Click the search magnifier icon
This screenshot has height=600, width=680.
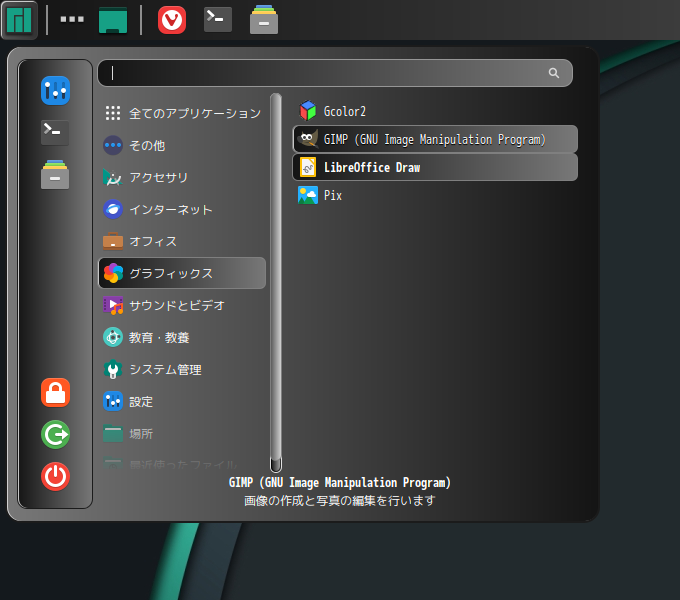[x=553, y=73]
